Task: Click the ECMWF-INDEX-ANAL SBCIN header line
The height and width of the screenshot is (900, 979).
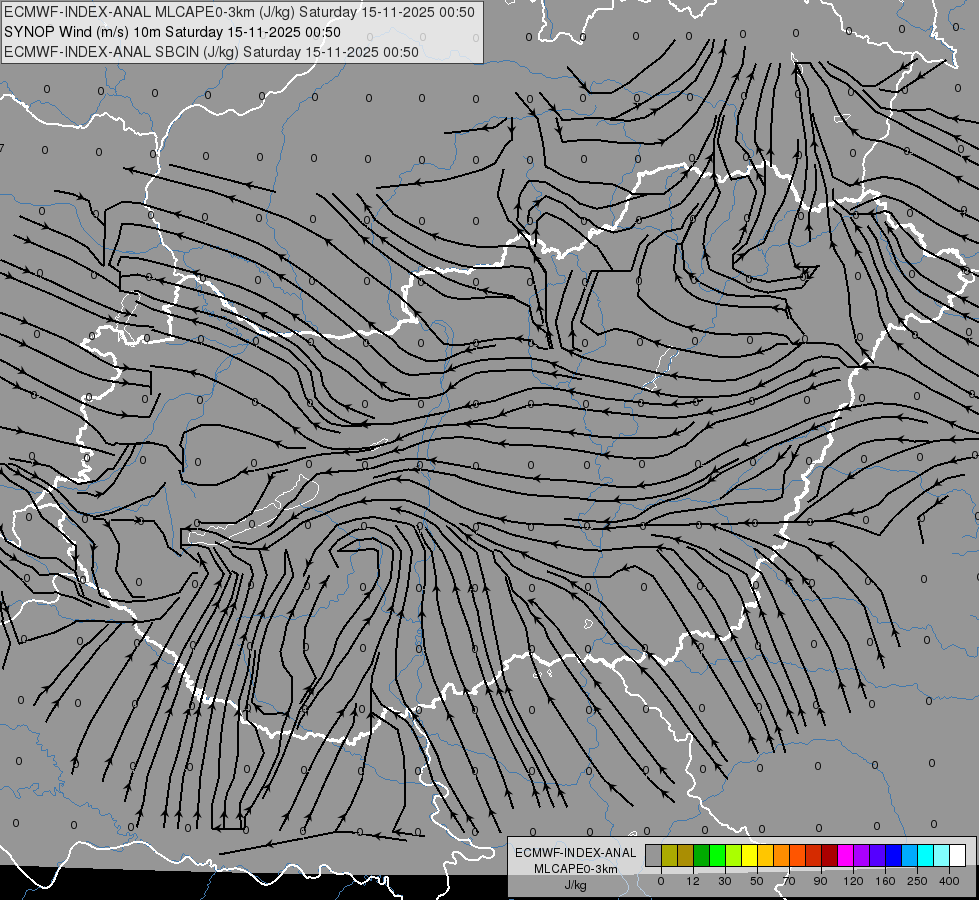Action: [211, 52]
